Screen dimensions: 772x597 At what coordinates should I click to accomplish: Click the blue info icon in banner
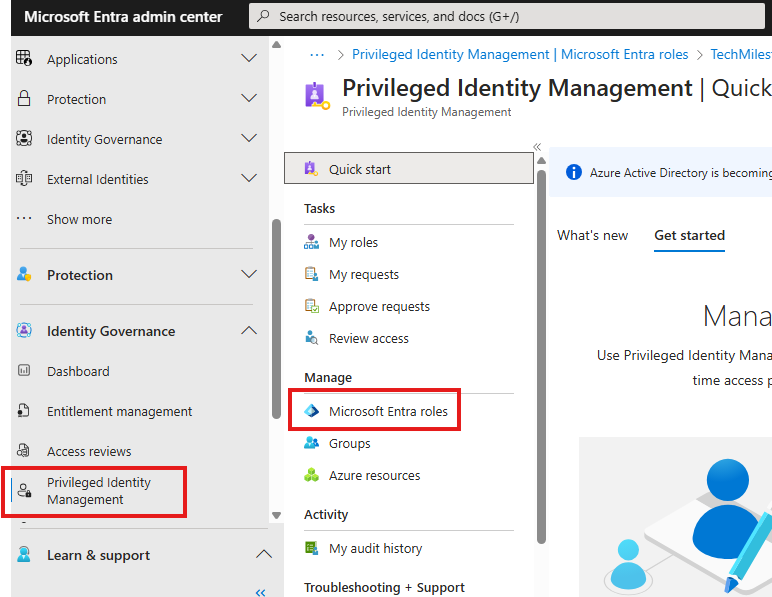coord(574,172)
